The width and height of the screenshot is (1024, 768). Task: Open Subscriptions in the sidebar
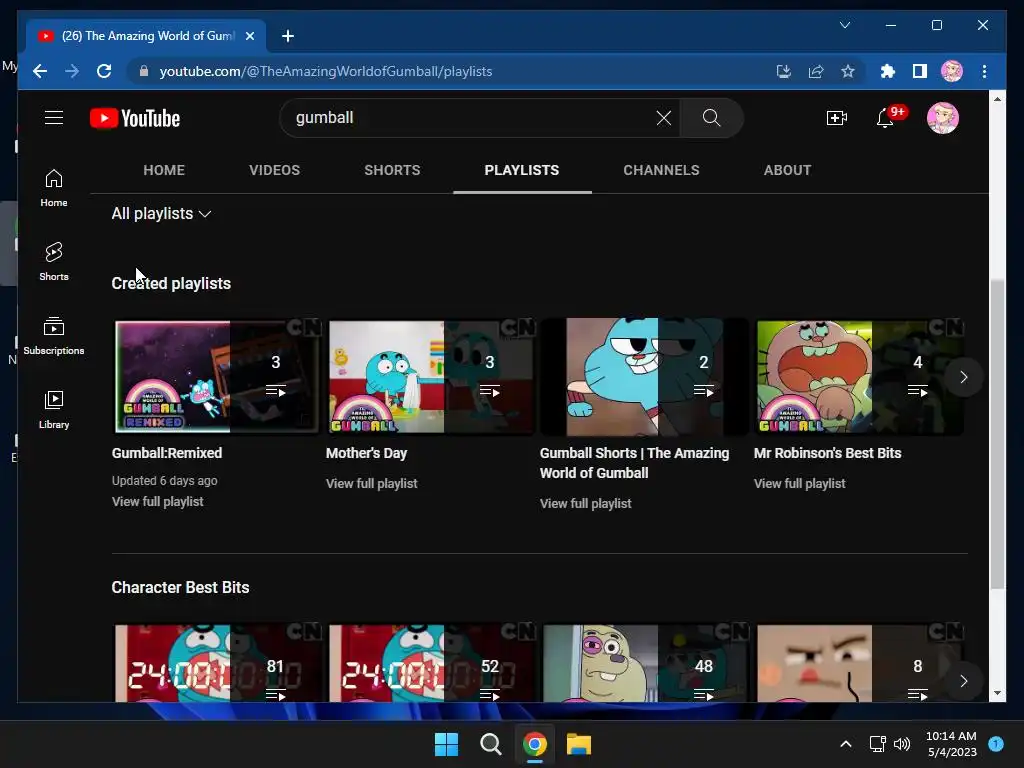[x=54, y=336]
